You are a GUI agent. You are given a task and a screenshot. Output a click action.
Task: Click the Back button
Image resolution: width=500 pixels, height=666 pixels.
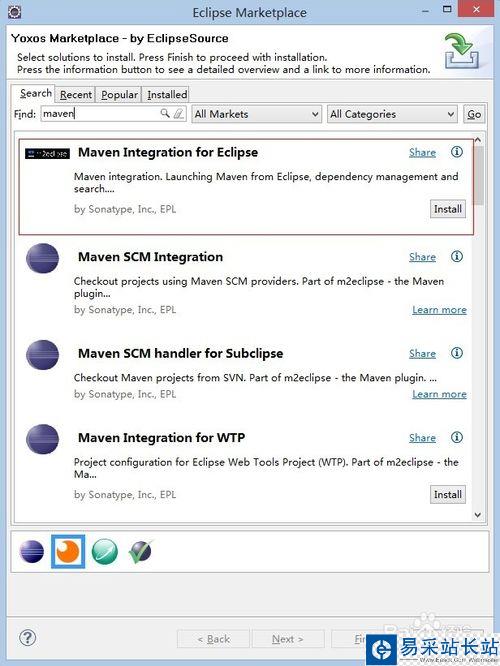[213, 639]
